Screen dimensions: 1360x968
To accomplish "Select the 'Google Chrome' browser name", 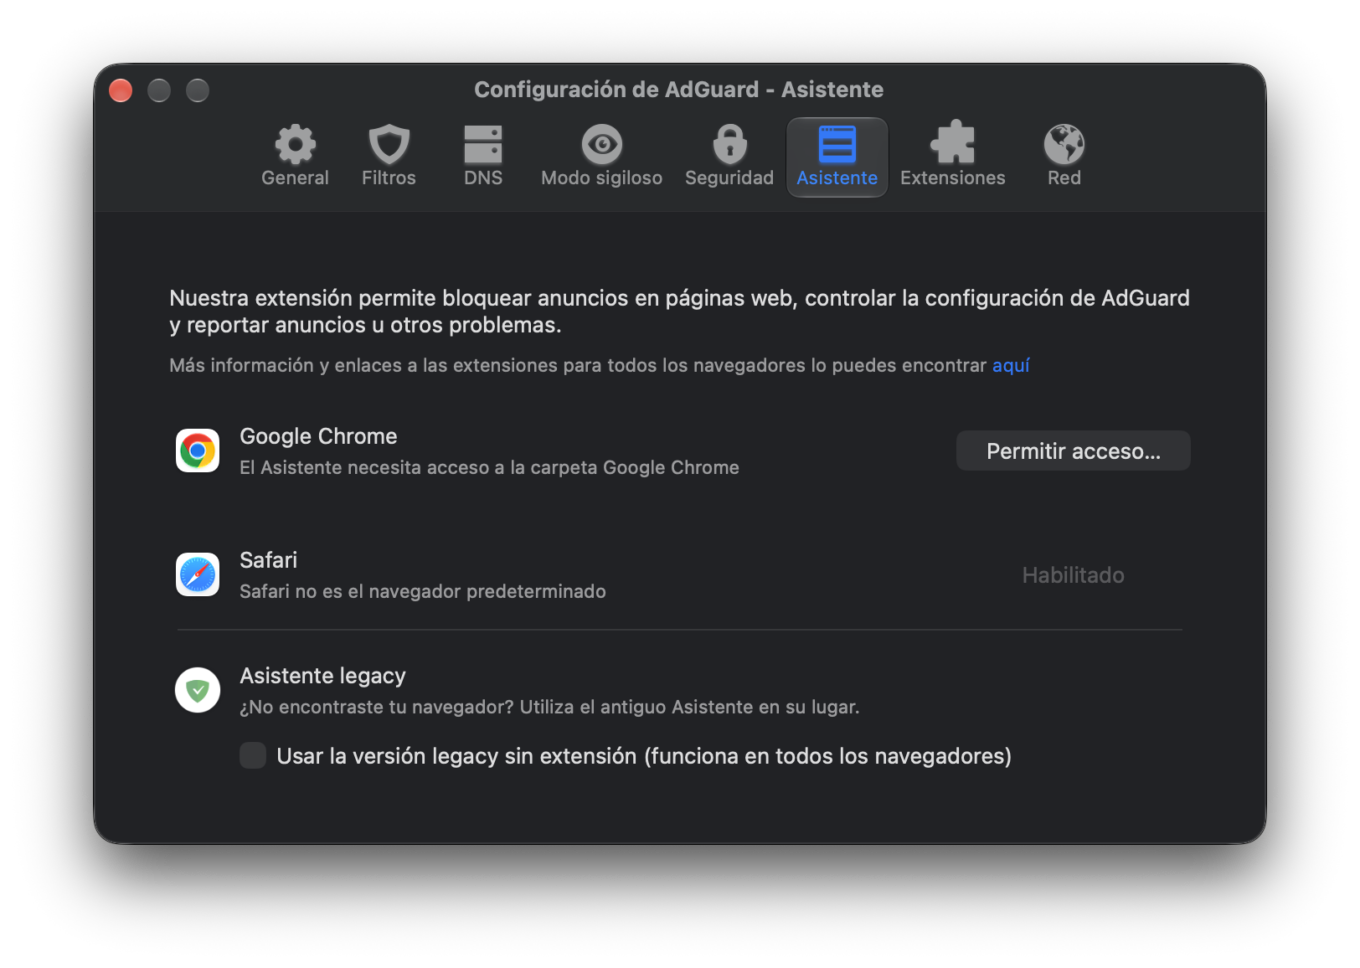I will 318,436.
